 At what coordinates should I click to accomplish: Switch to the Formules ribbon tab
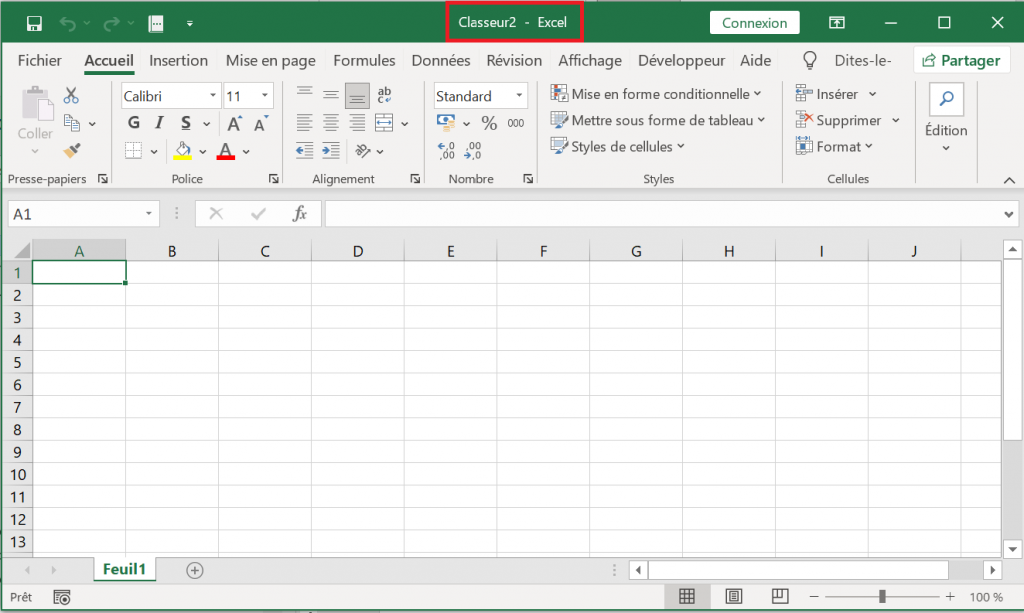(364, 60)
